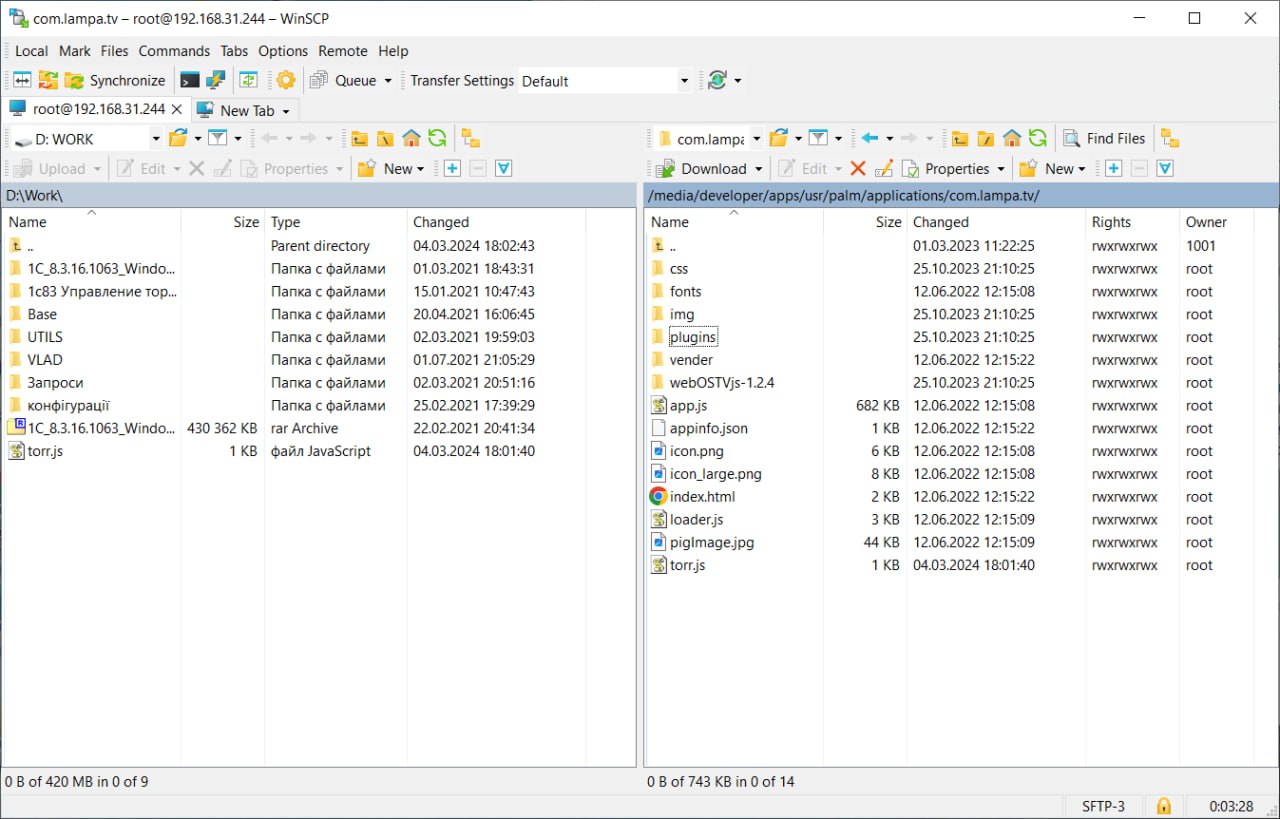This screenshot has height=819, width=1280.
Task: Open the Preferences gear icon
Action: click(286, 80)
